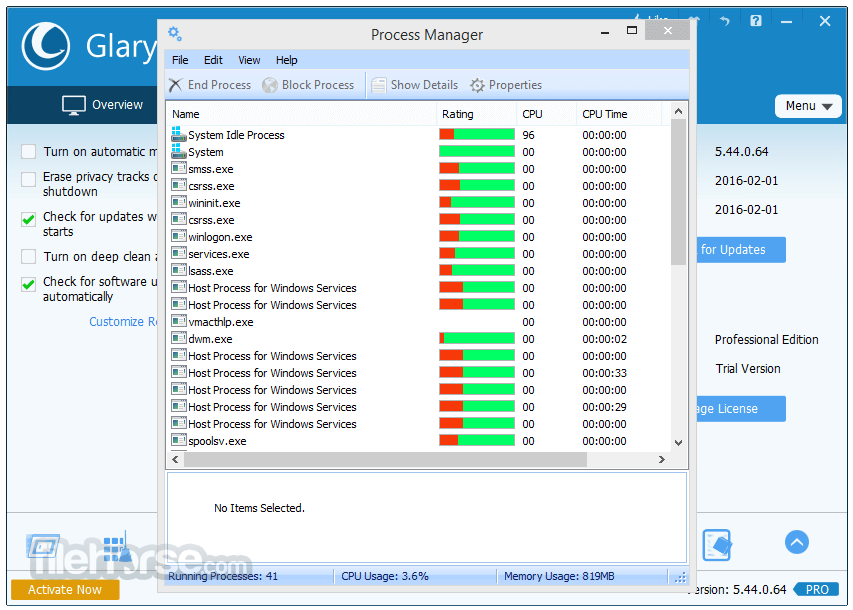
Task: Click the Running Processes: 41 status entry
Action: [x=223, y=576]
